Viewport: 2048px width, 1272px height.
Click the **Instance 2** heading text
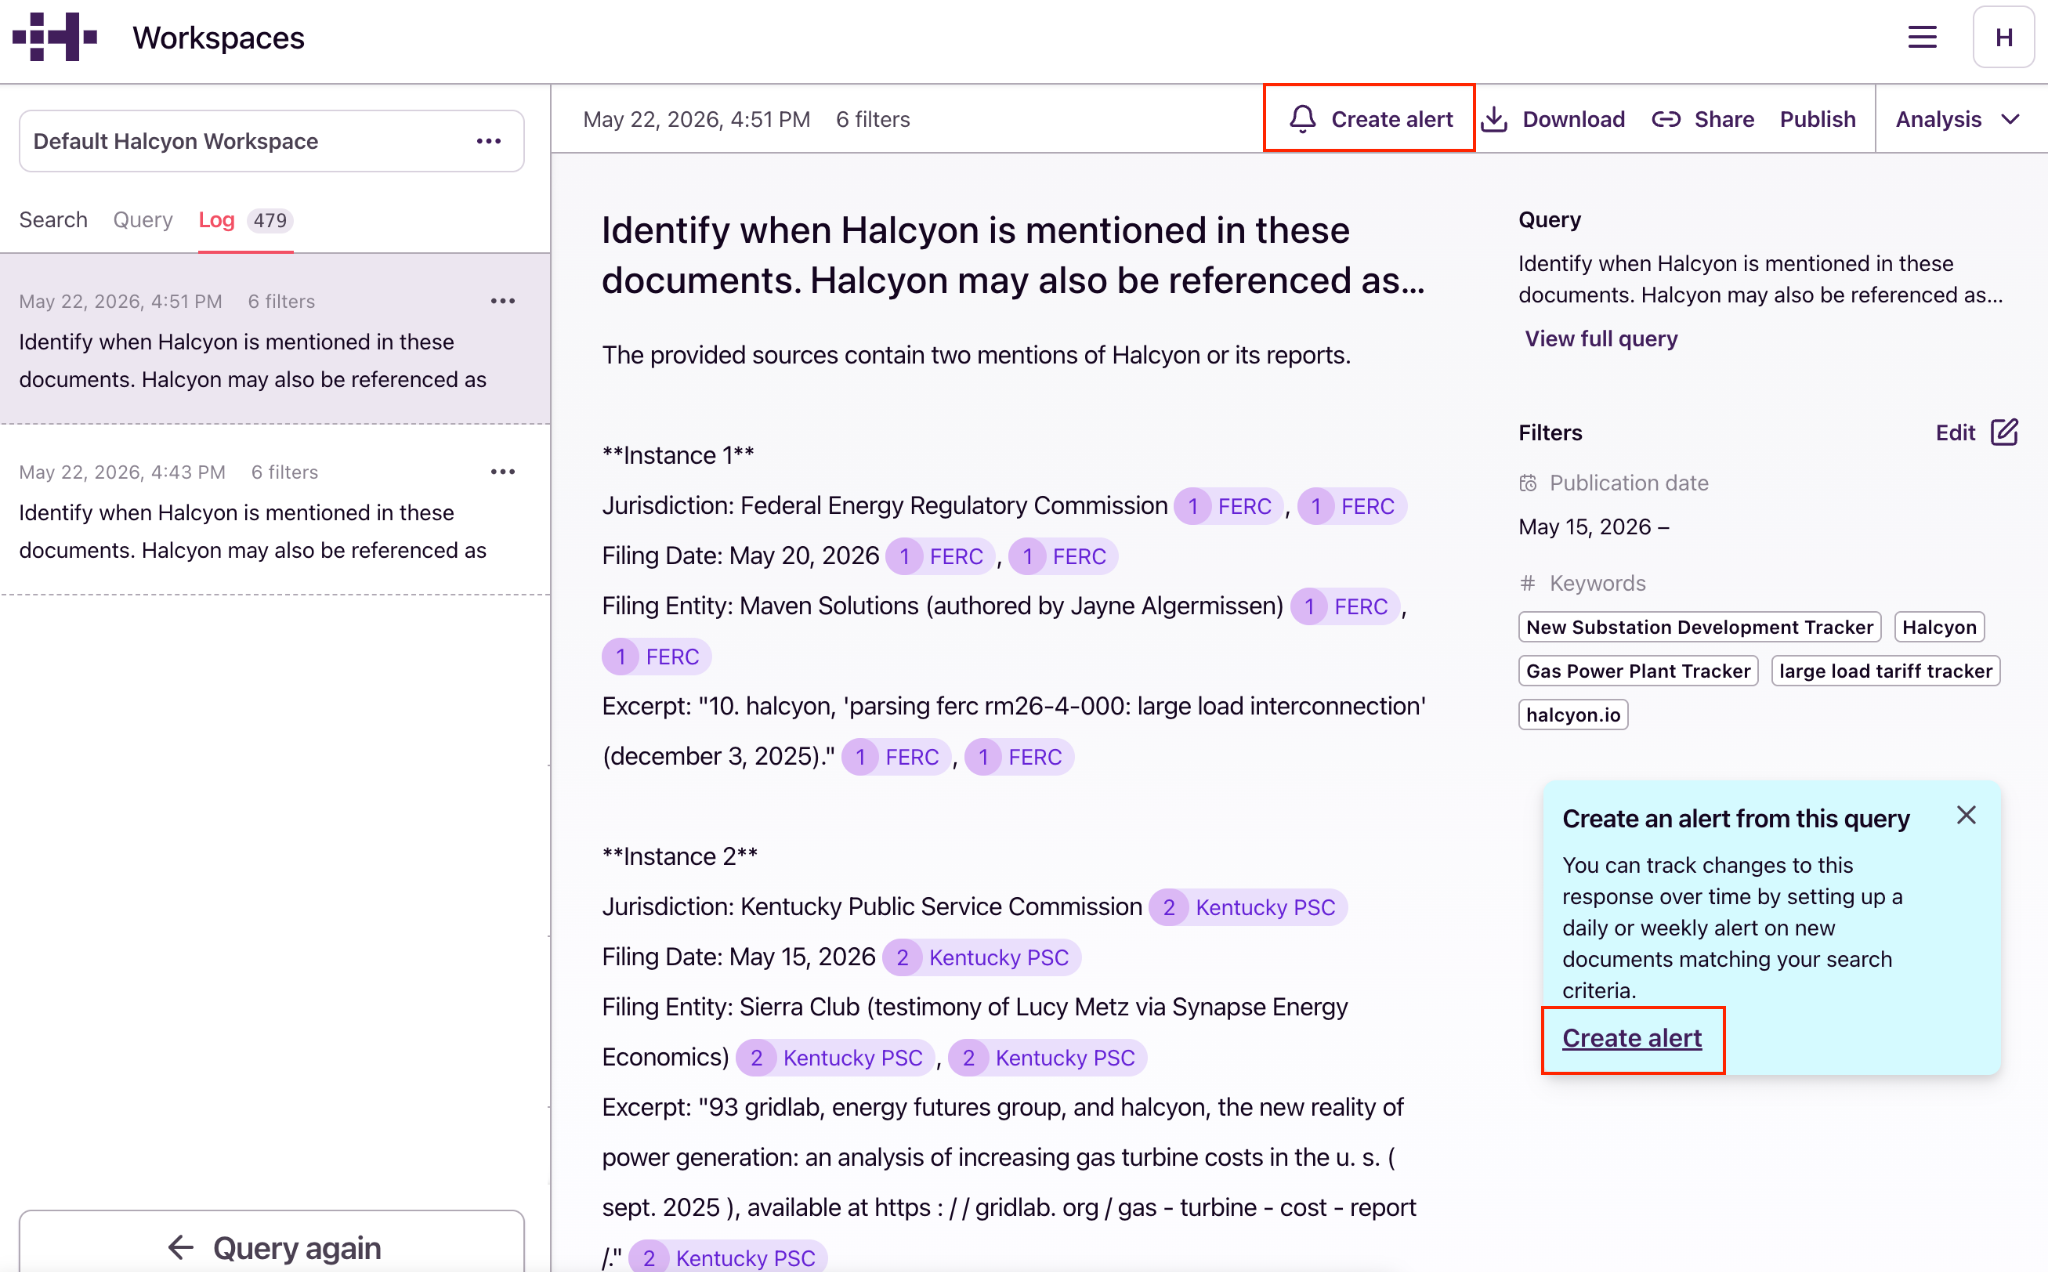click(680, 856)
